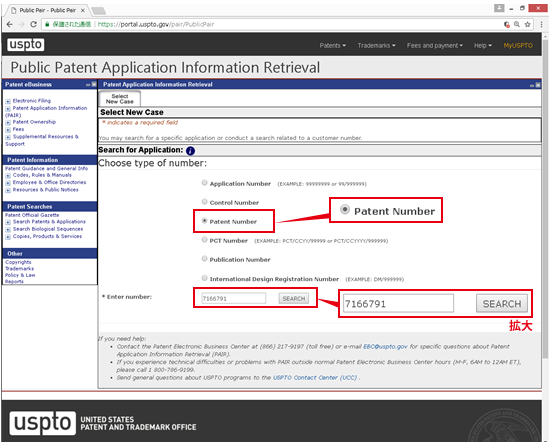Image resolution: width=550 pixels, height=442 pixels.
Task: Reload the page with the refresh icon
Action: 33,24
